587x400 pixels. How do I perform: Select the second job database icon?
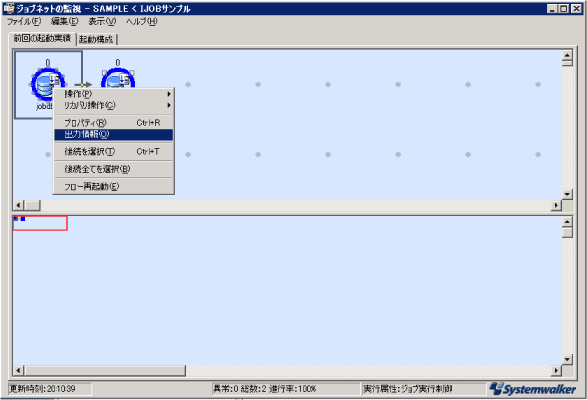click(x=118, y=79)
